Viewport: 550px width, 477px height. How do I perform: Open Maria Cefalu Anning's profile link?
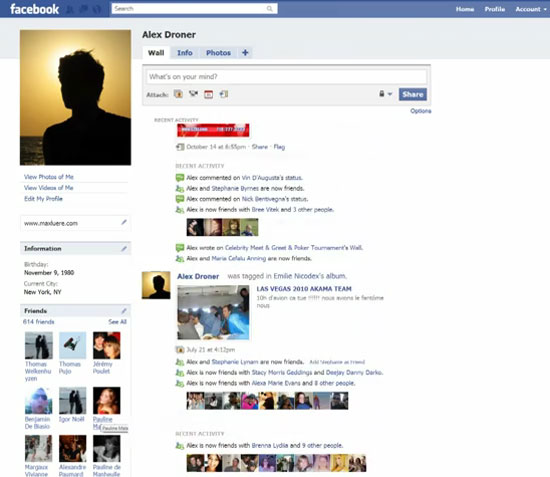239,258
